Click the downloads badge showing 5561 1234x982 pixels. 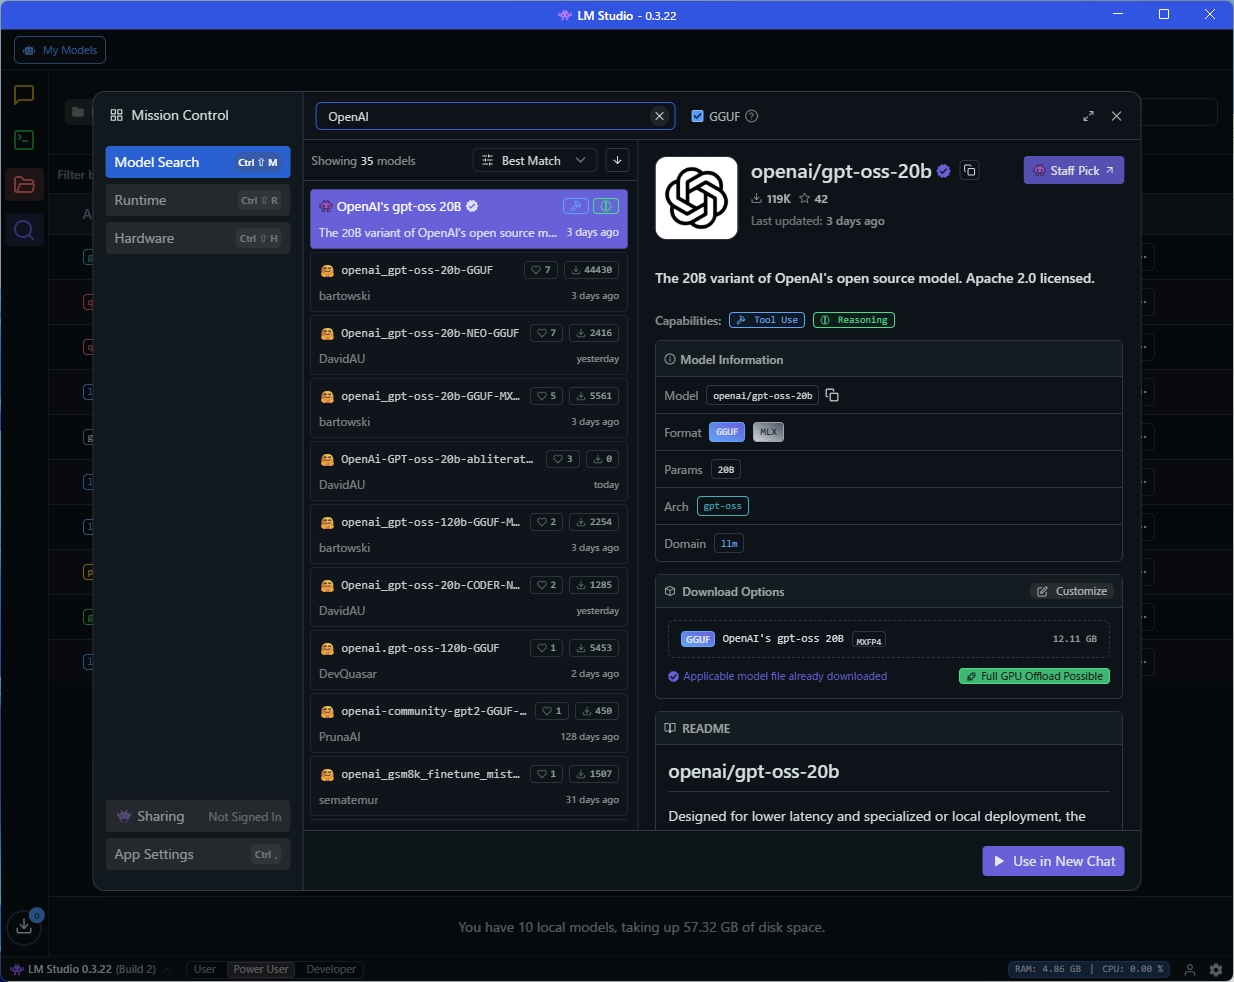tap(594, 396)
